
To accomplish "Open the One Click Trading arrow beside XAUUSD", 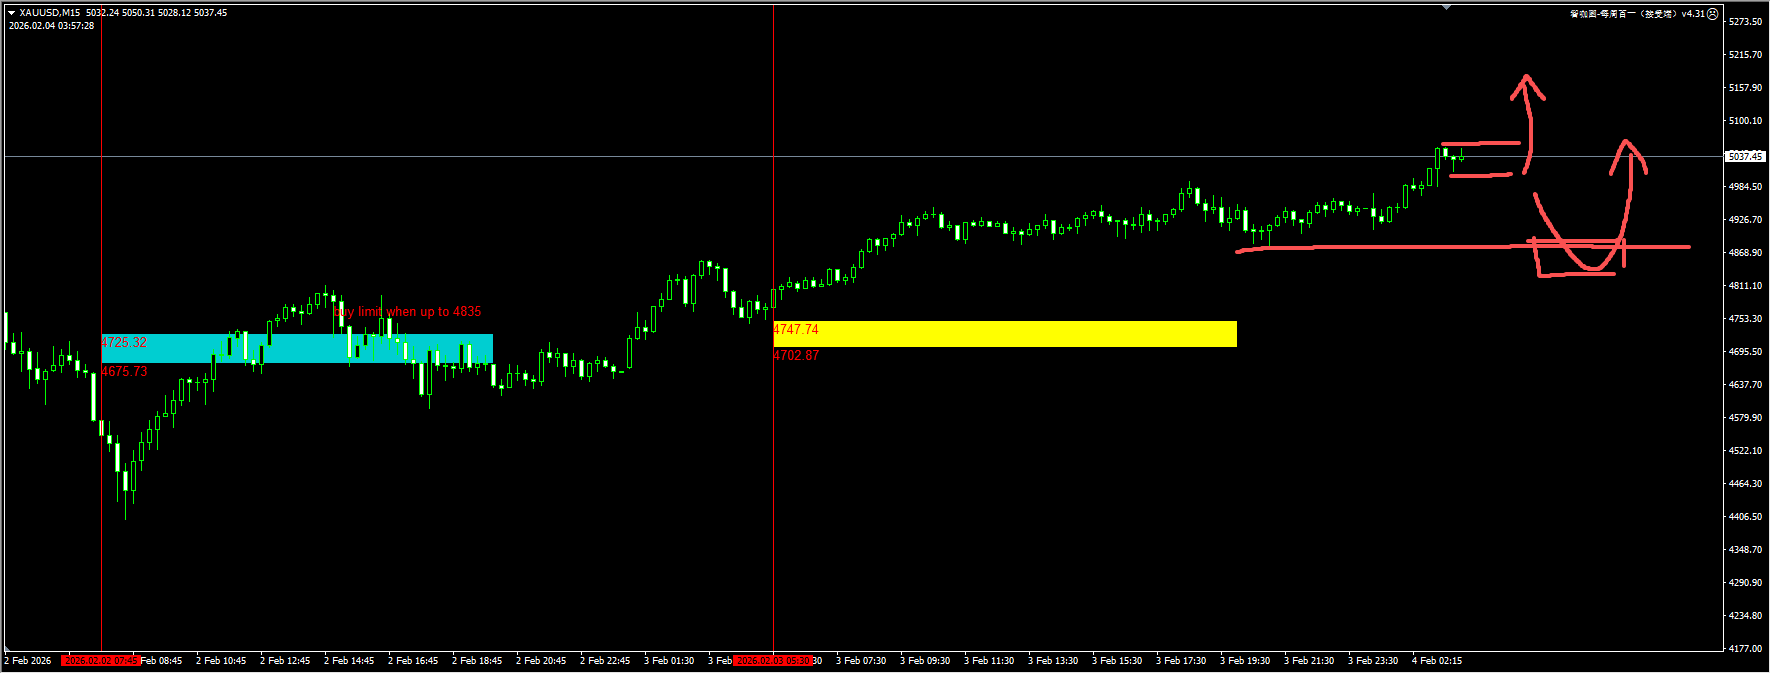I will tap(11, 13).
